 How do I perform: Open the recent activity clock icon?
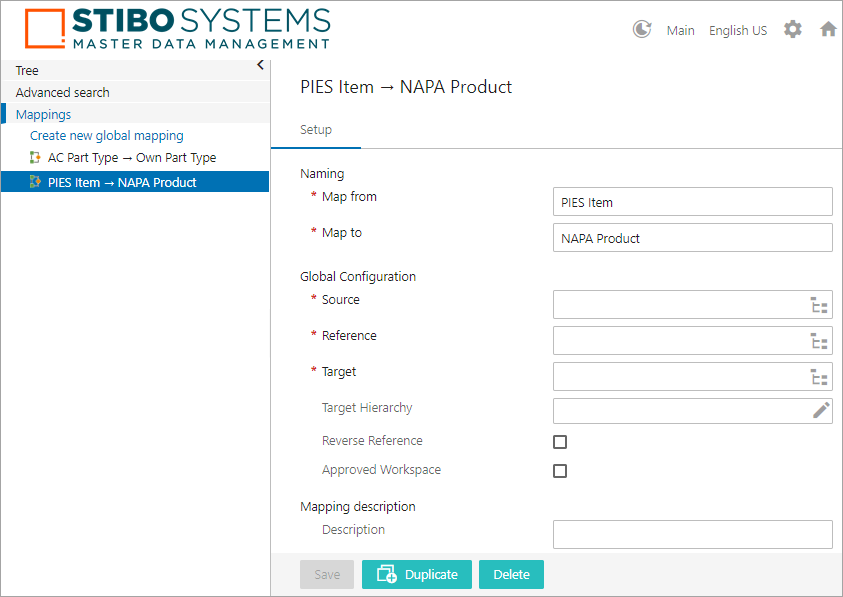click(642, 30)
